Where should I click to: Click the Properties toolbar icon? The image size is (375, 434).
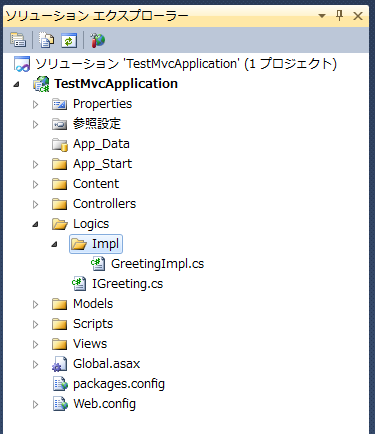[x=18, y=40]
